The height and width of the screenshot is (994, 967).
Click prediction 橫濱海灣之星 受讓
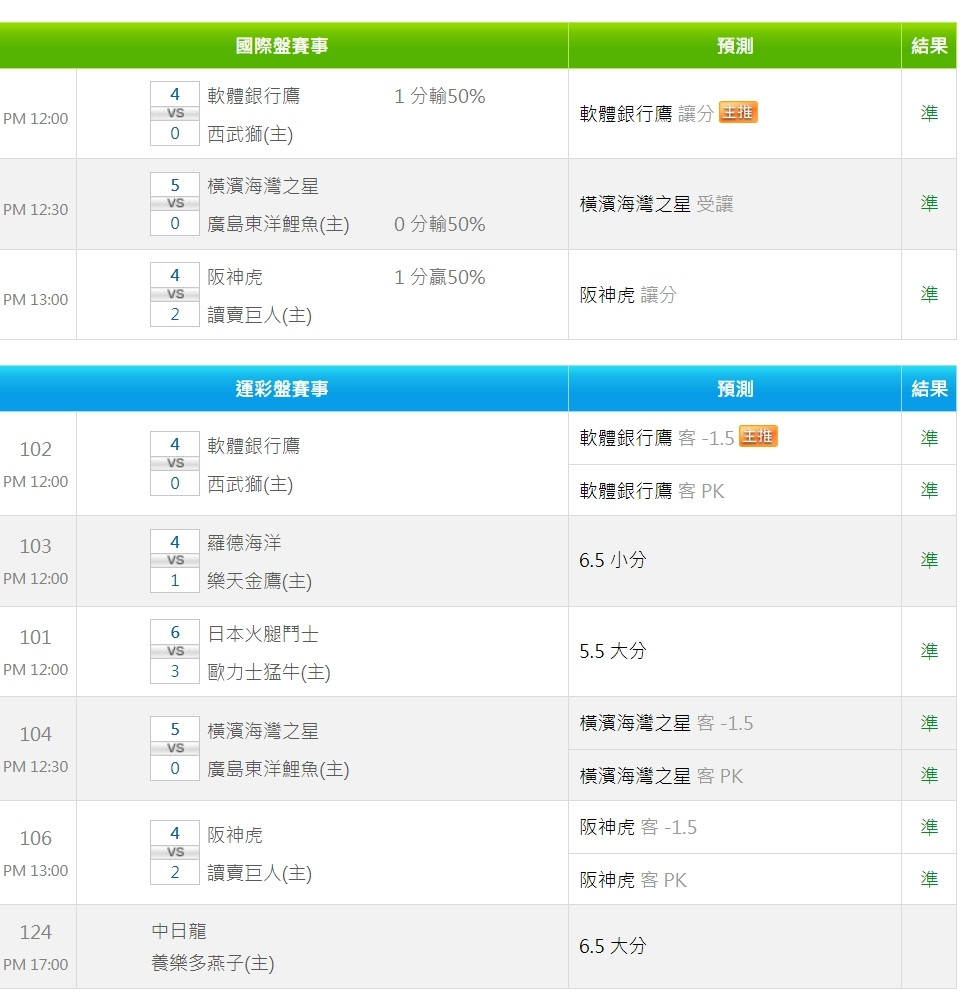(x=656, y=204)
